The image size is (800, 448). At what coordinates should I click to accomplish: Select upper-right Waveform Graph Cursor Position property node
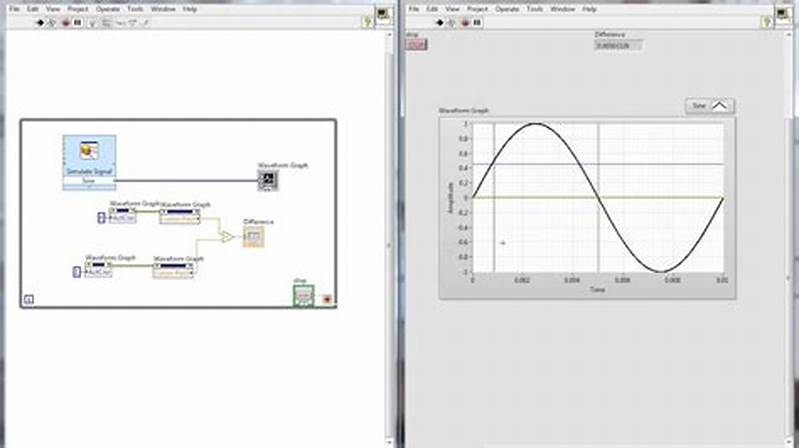click(x=180, y=216)
